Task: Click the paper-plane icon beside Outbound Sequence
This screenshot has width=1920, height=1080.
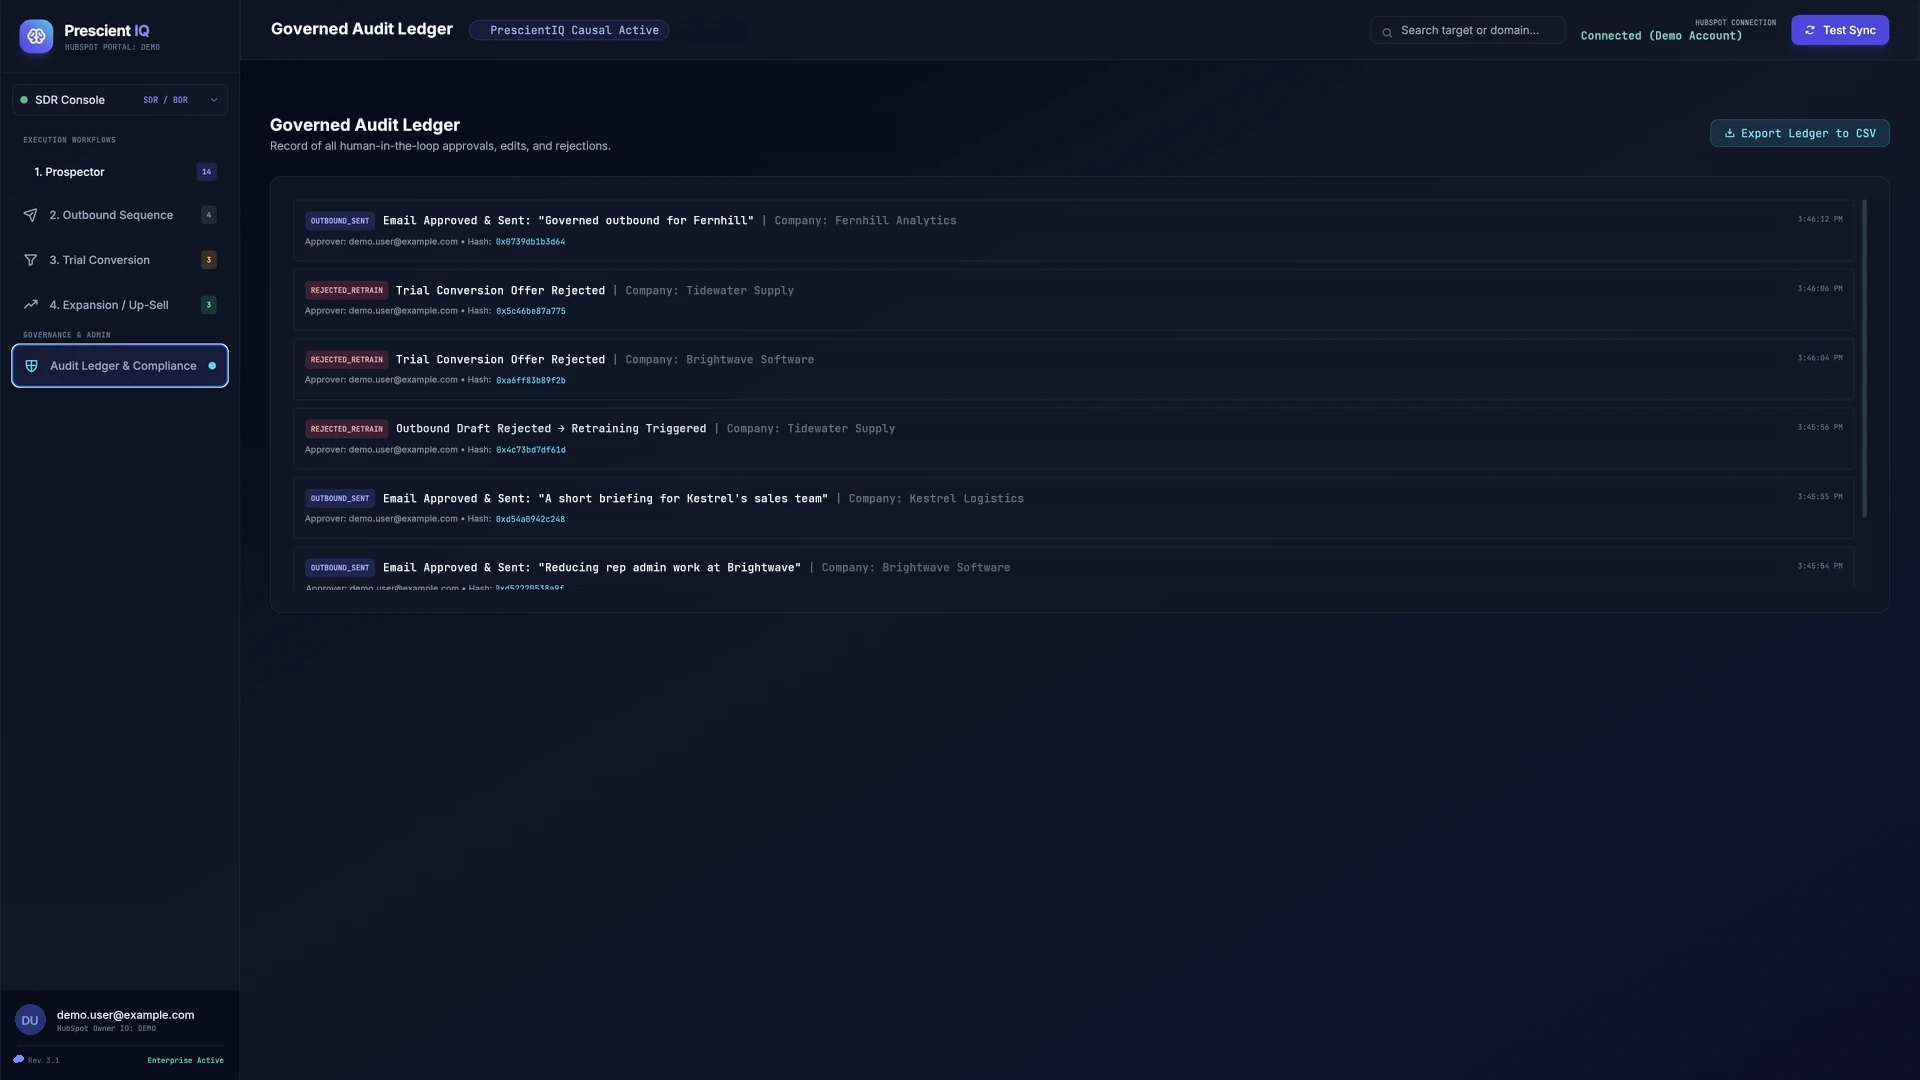Action: [x=31, y=215]
